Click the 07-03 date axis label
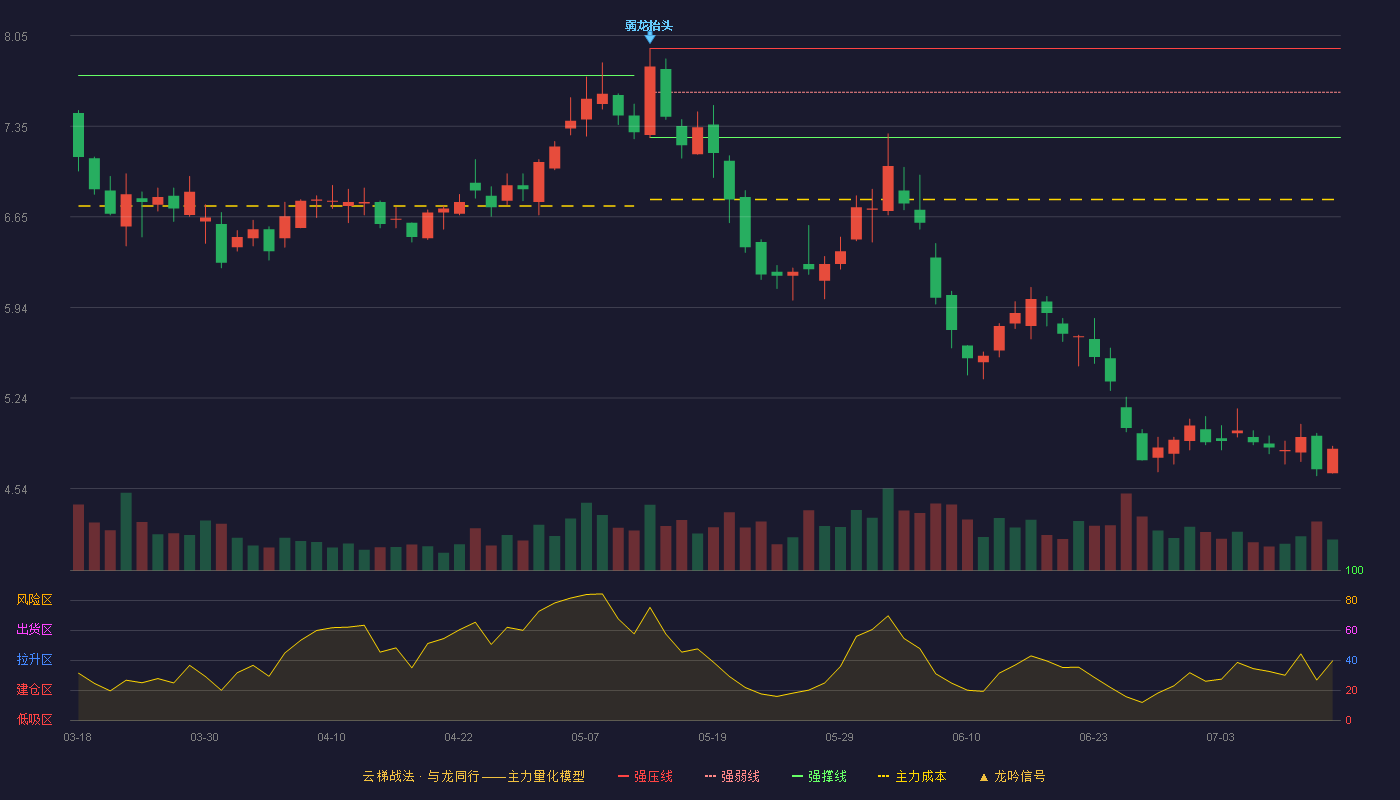The height and width of the screenshot is (800, 1400). click(1220, 737)
